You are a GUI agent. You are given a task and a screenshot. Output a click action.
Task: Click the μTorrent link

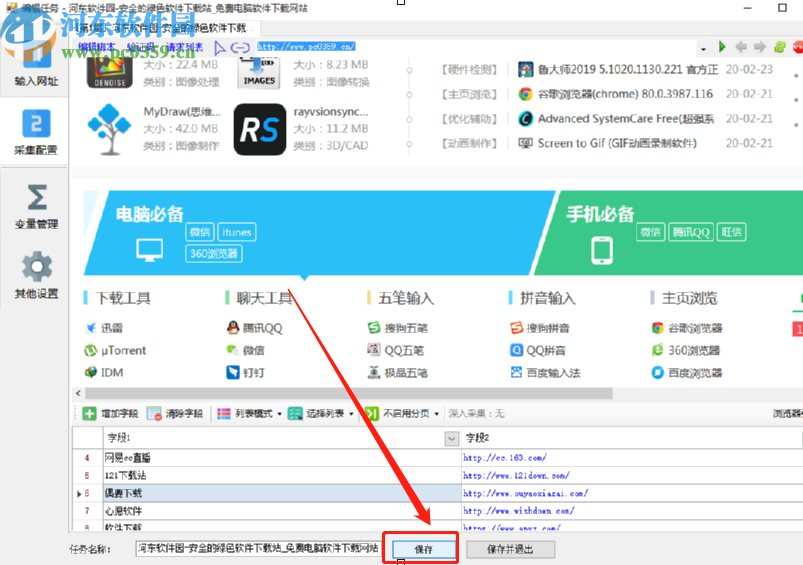point(123,350)
